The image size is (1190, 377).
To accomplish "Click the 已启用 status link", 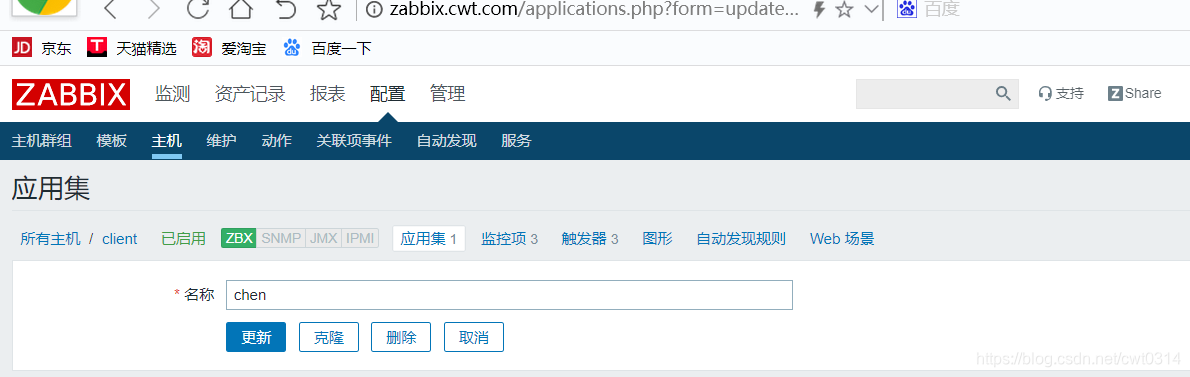I will point(184,239).
